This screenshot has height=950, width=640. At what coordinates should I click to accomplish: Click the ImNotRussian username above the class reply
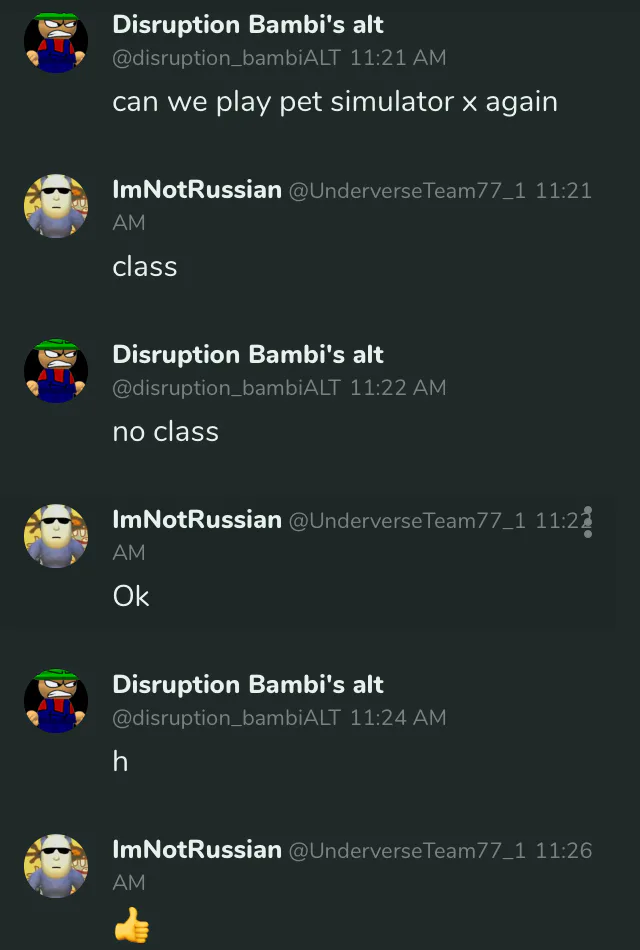point(197,190)
